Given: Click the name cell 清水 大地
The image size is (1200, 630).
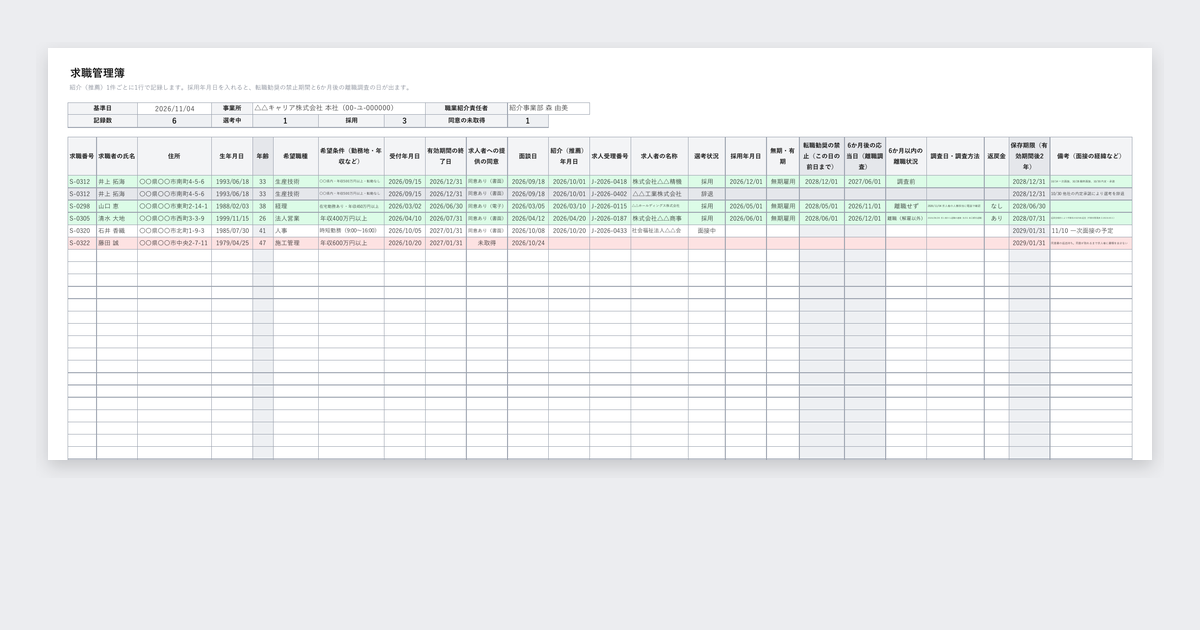Looking at the screenshot, I should pos(117,218).
